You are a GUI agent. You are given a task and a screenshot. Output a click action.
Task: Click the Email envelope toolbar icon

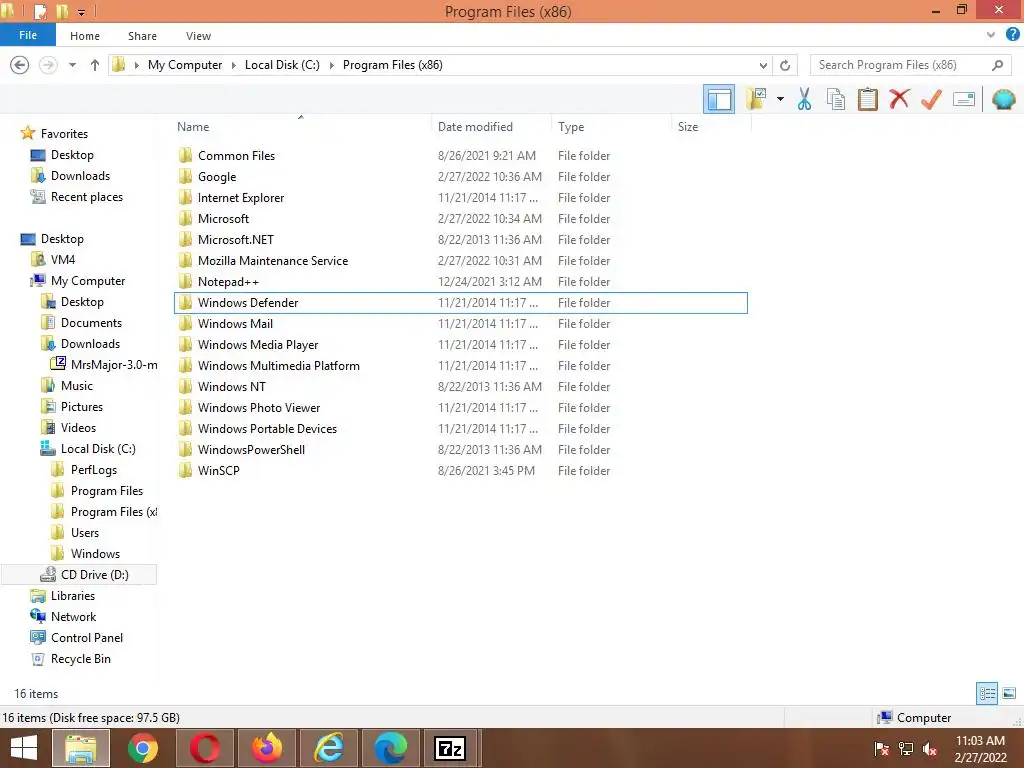[964, 99]
